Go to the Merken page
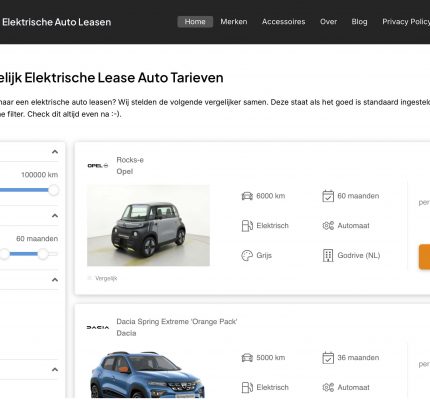 (234, 22)
